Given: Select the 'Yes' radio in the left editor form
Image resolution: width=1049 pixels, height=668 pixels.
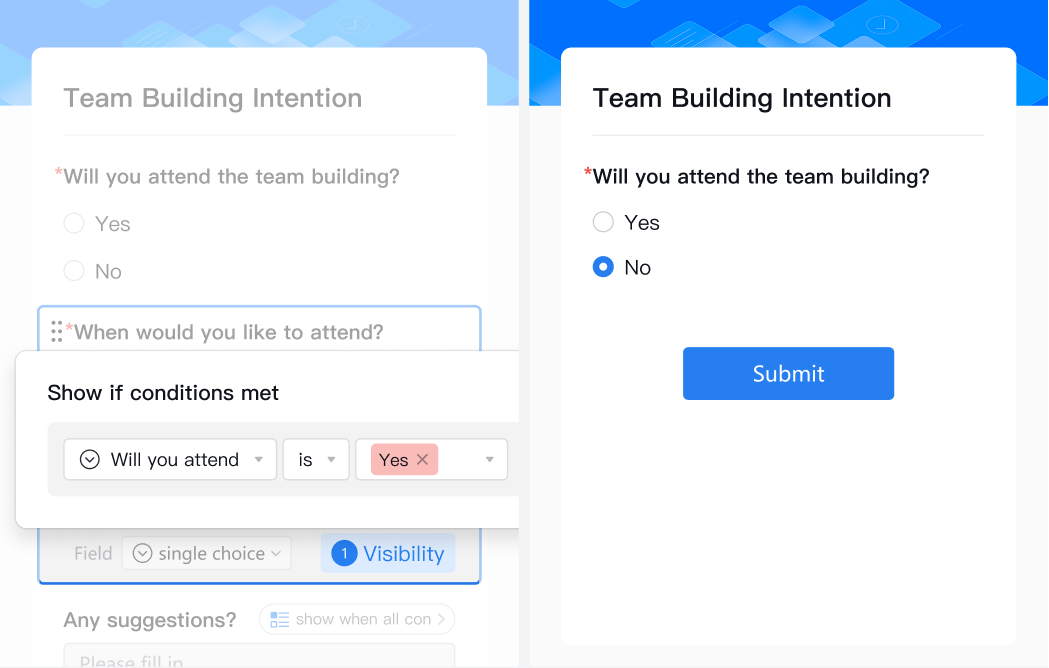Looking at the screenshot, I should (74, 224).
